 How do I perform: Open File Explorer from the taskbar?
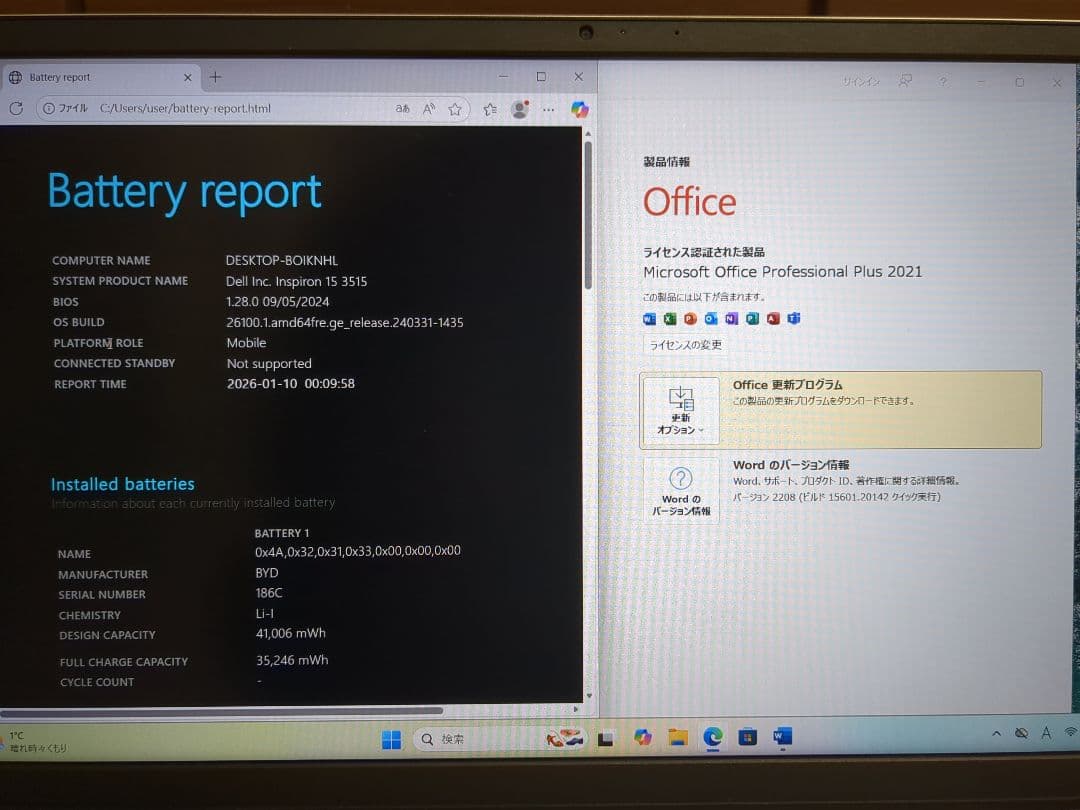(x=678, y=739)
